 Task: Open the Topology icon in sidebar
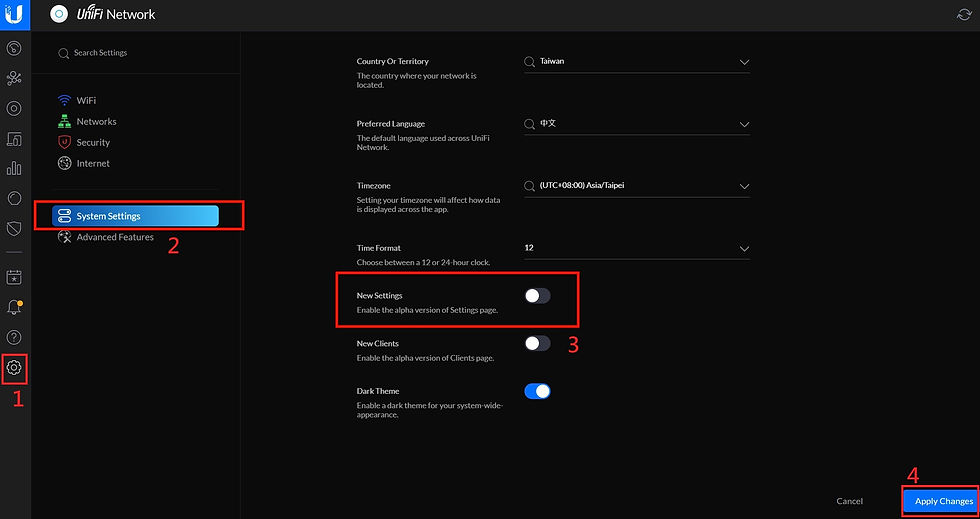pyautogui.click(x=14, y=77)
